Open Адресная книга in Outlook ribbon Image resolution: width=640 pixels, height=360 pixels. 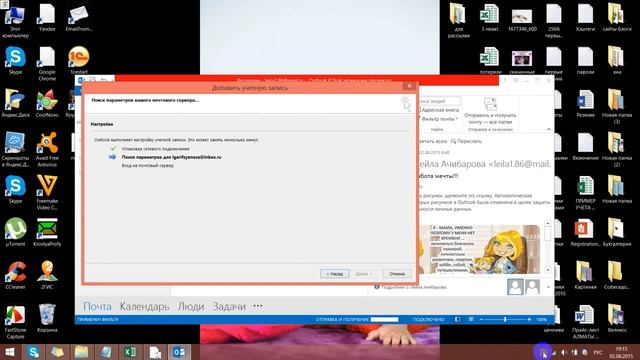point(440,110)
